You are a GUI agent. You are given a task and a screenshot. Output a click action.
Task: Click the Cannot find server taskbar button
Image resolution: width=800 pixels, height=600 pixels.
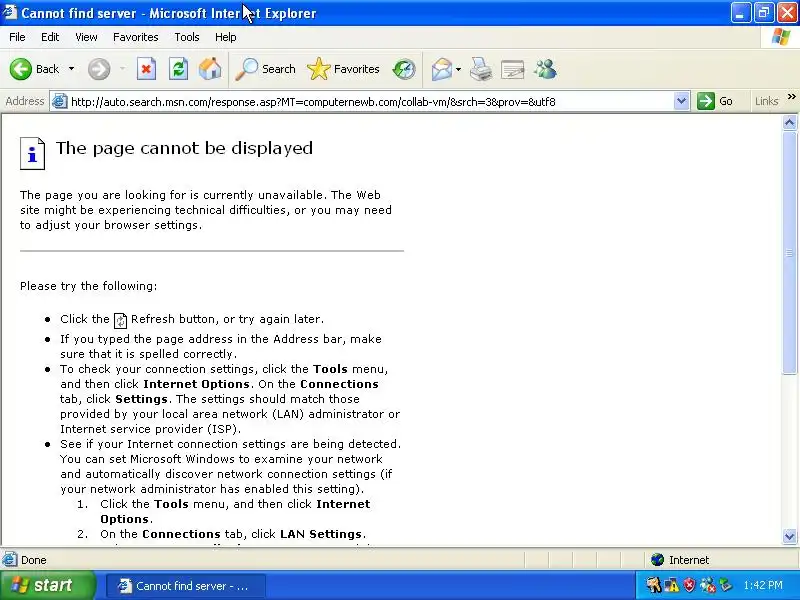[x=186, y=586]
